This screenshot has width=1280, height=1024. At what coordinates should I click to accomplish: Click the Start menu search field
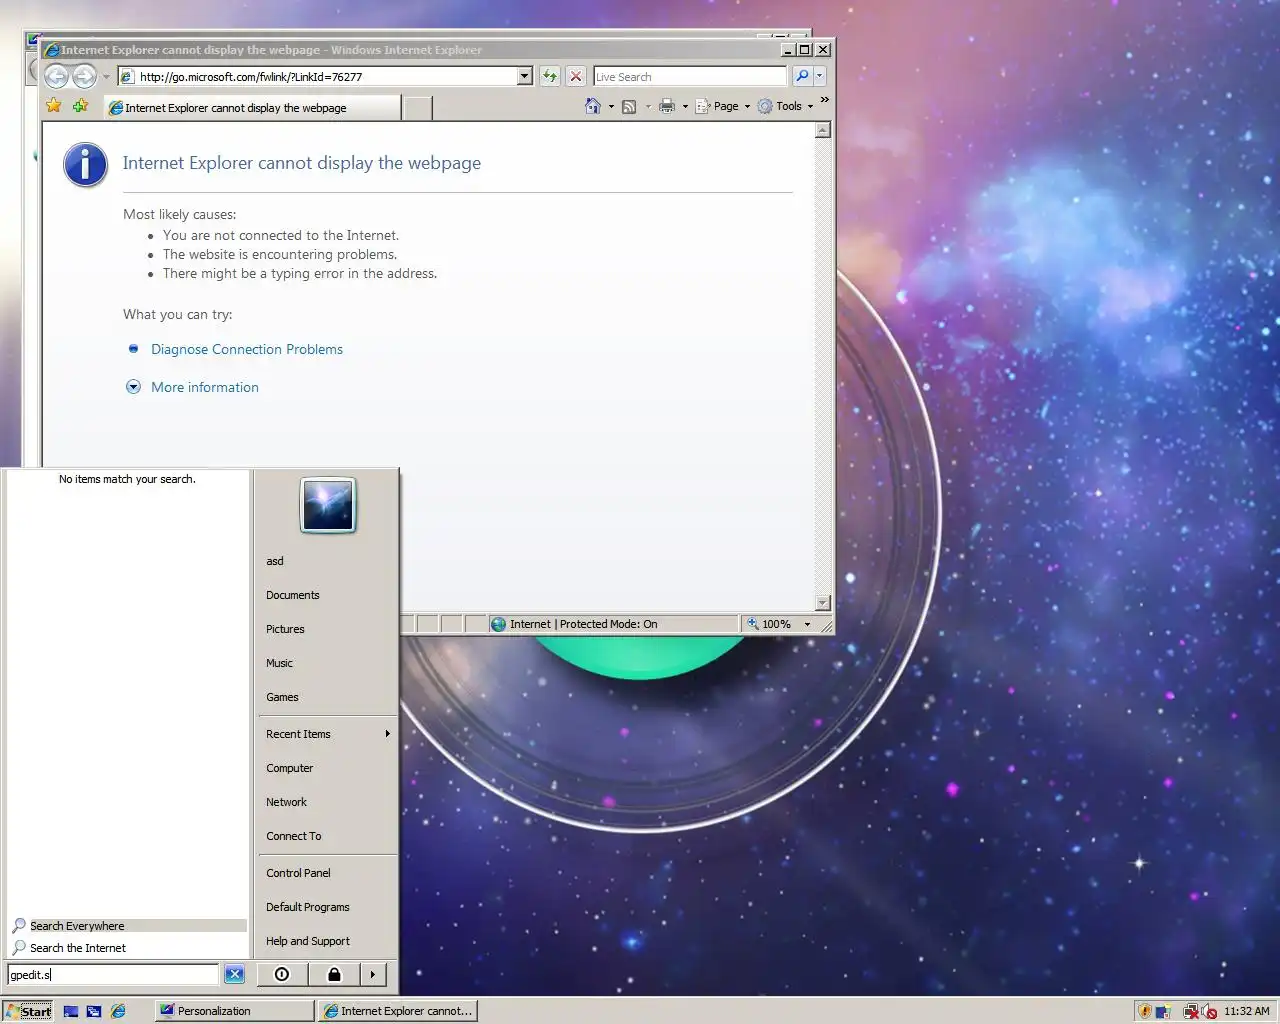112,975
